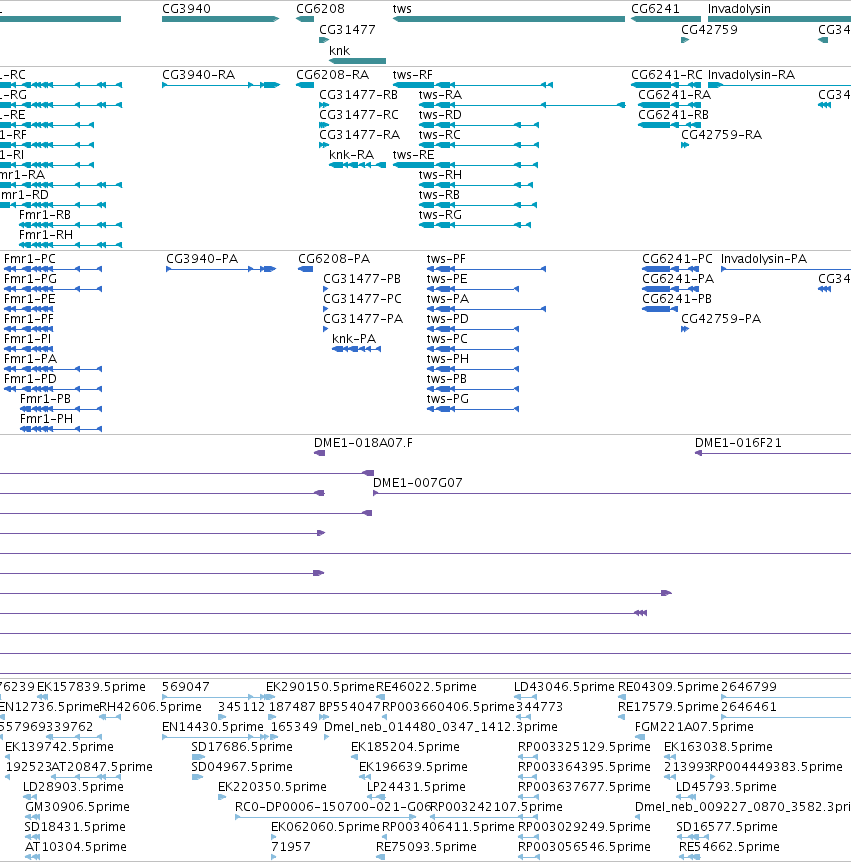Click EST EK290150.5prime label
Image resolution: width=851 pixels, height=862 pixels.
click(320, 687)
